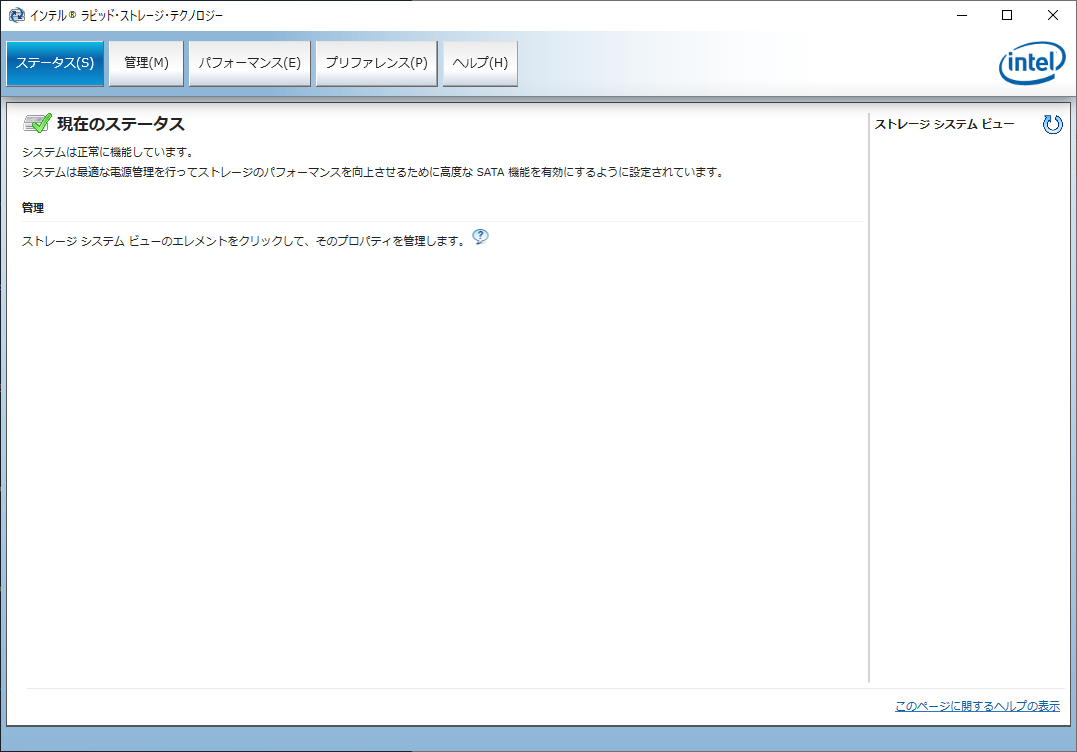The width and height of the screenshot is (1077, 752).
Task: Maximize the Rapid Storage window
Action: 1007,15
